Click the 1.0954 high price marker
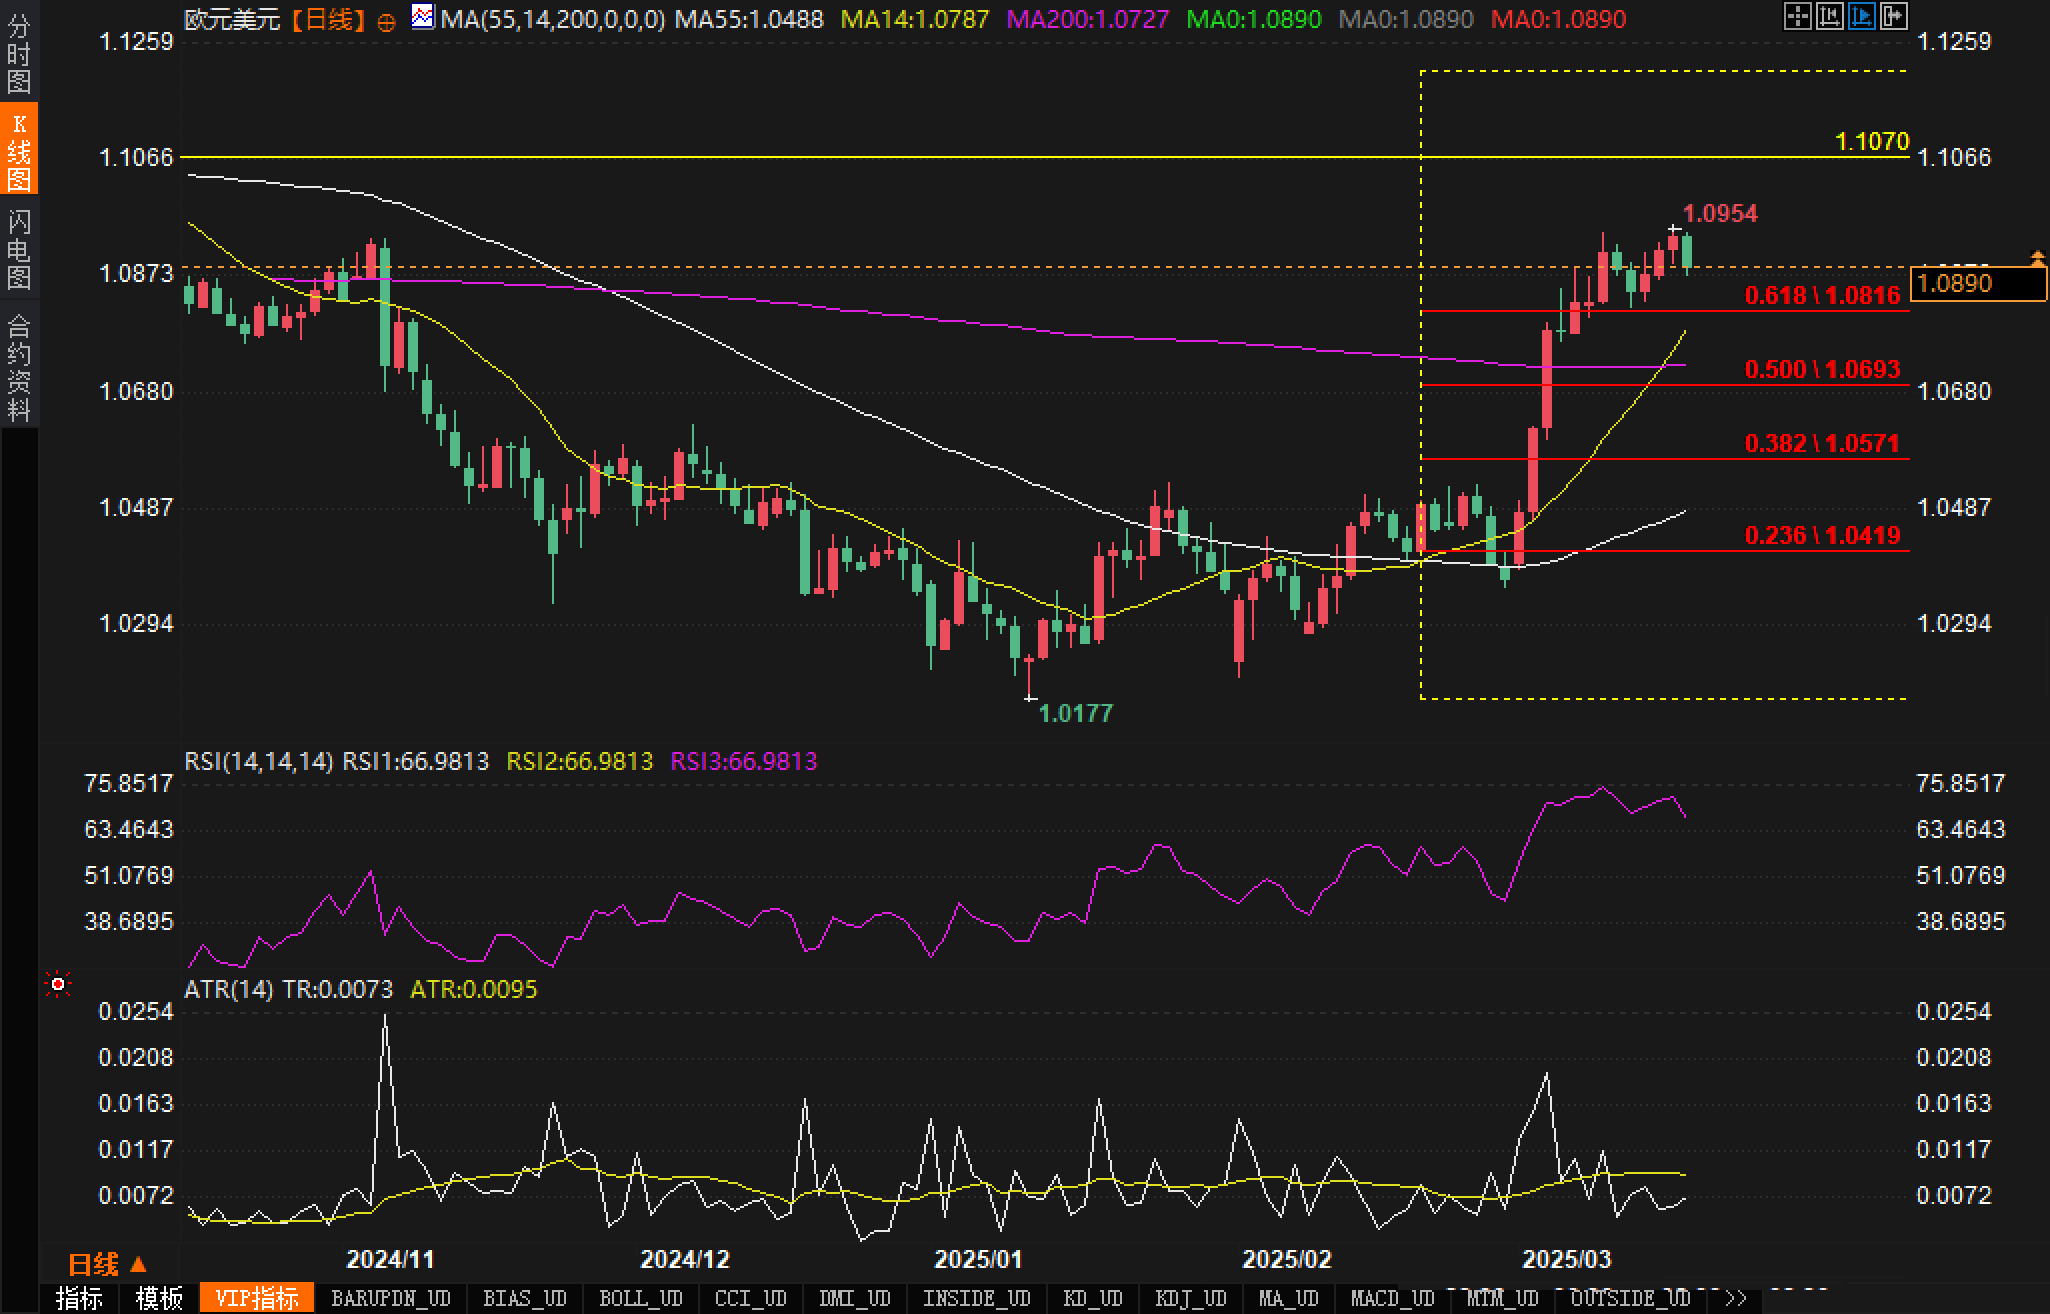The width and height of the screenshot is (2050, 1314). click(x=1720, y=213)
